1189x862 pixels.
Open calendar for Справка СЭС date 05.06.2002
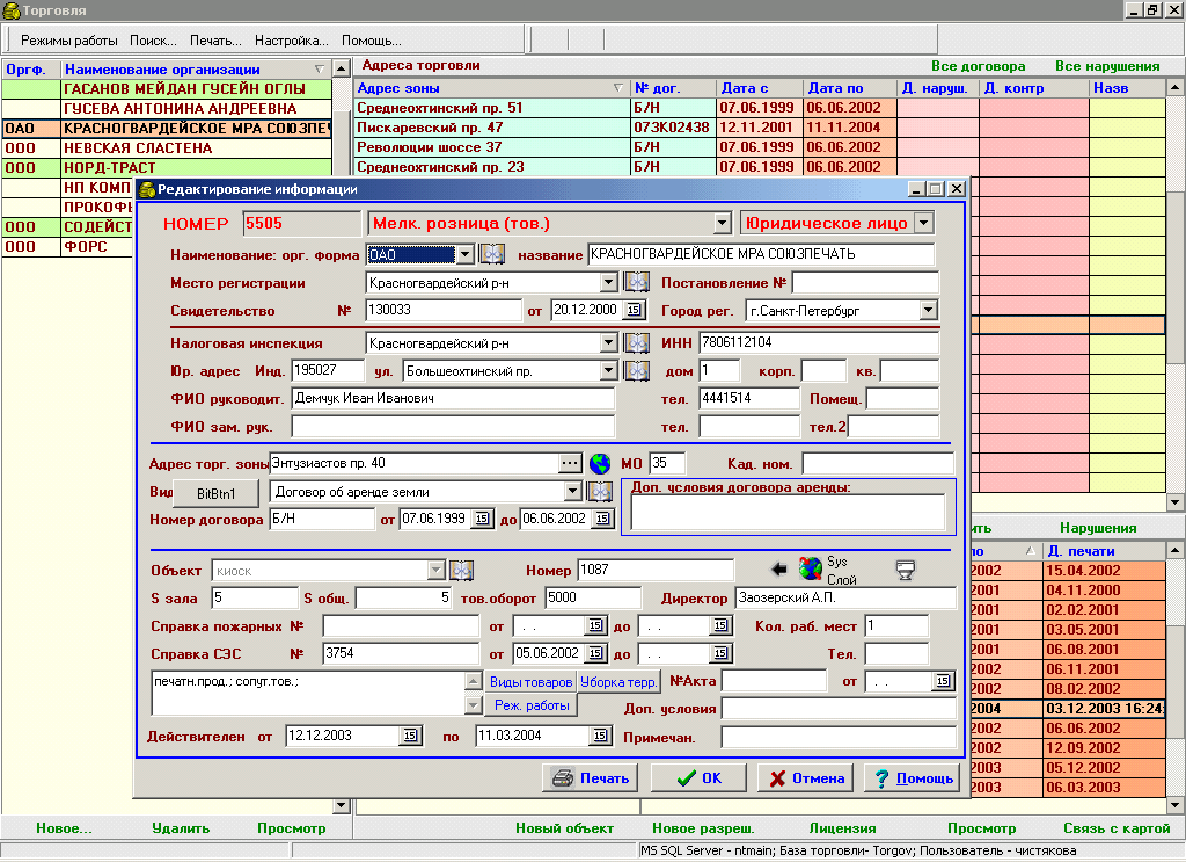click(595, 654)
